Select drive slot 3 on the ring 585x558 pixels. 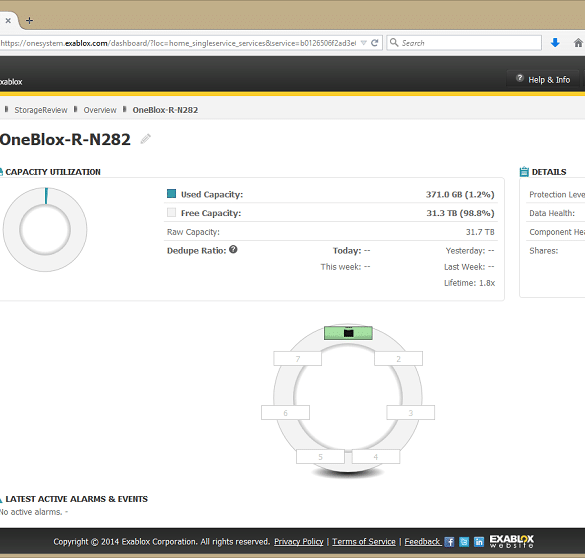coord(411,413)
